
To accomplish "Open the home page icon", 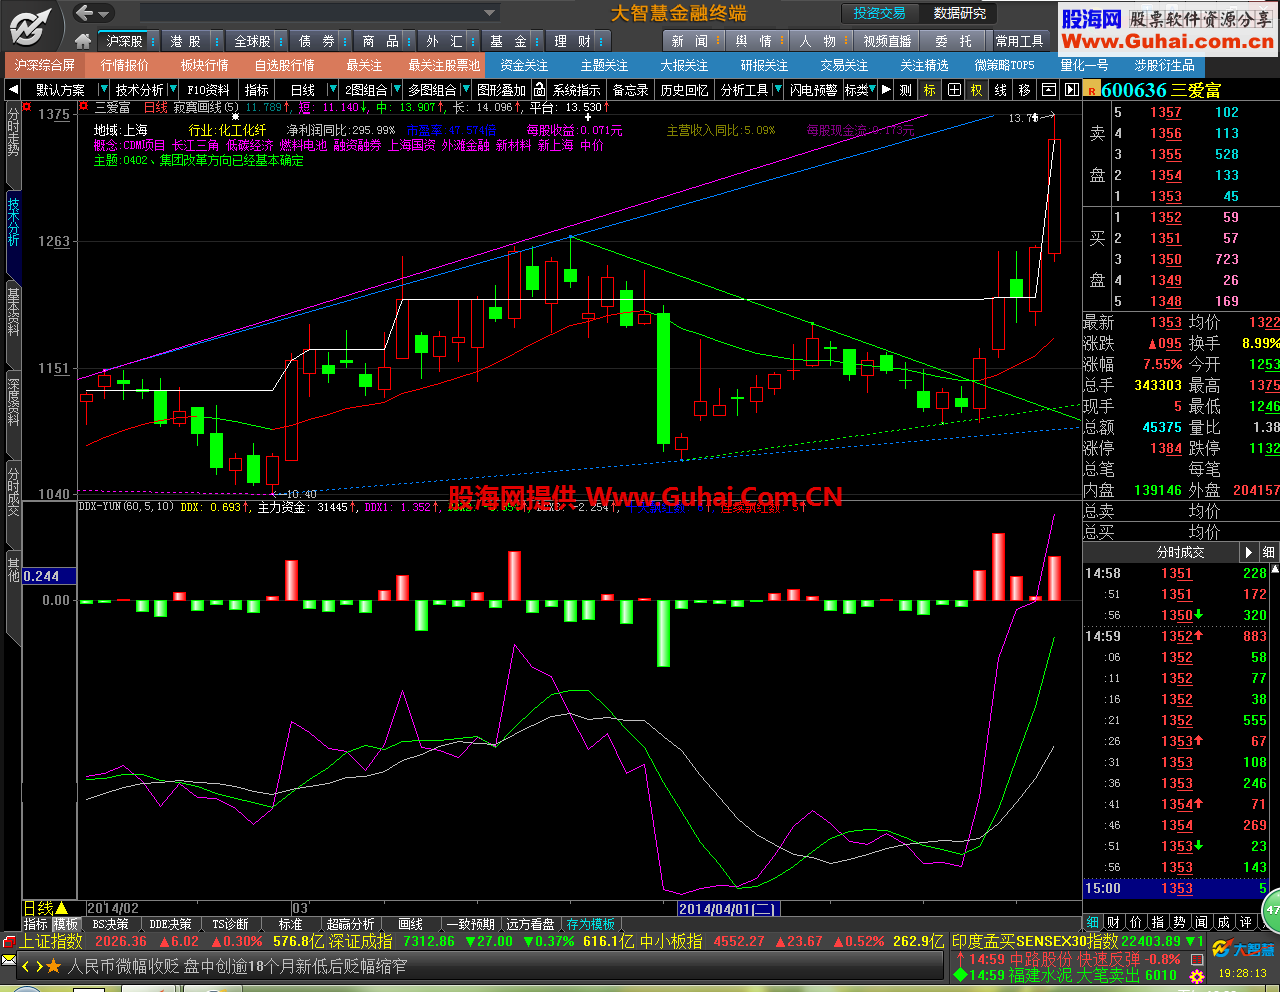I will (x=83, y=41).
